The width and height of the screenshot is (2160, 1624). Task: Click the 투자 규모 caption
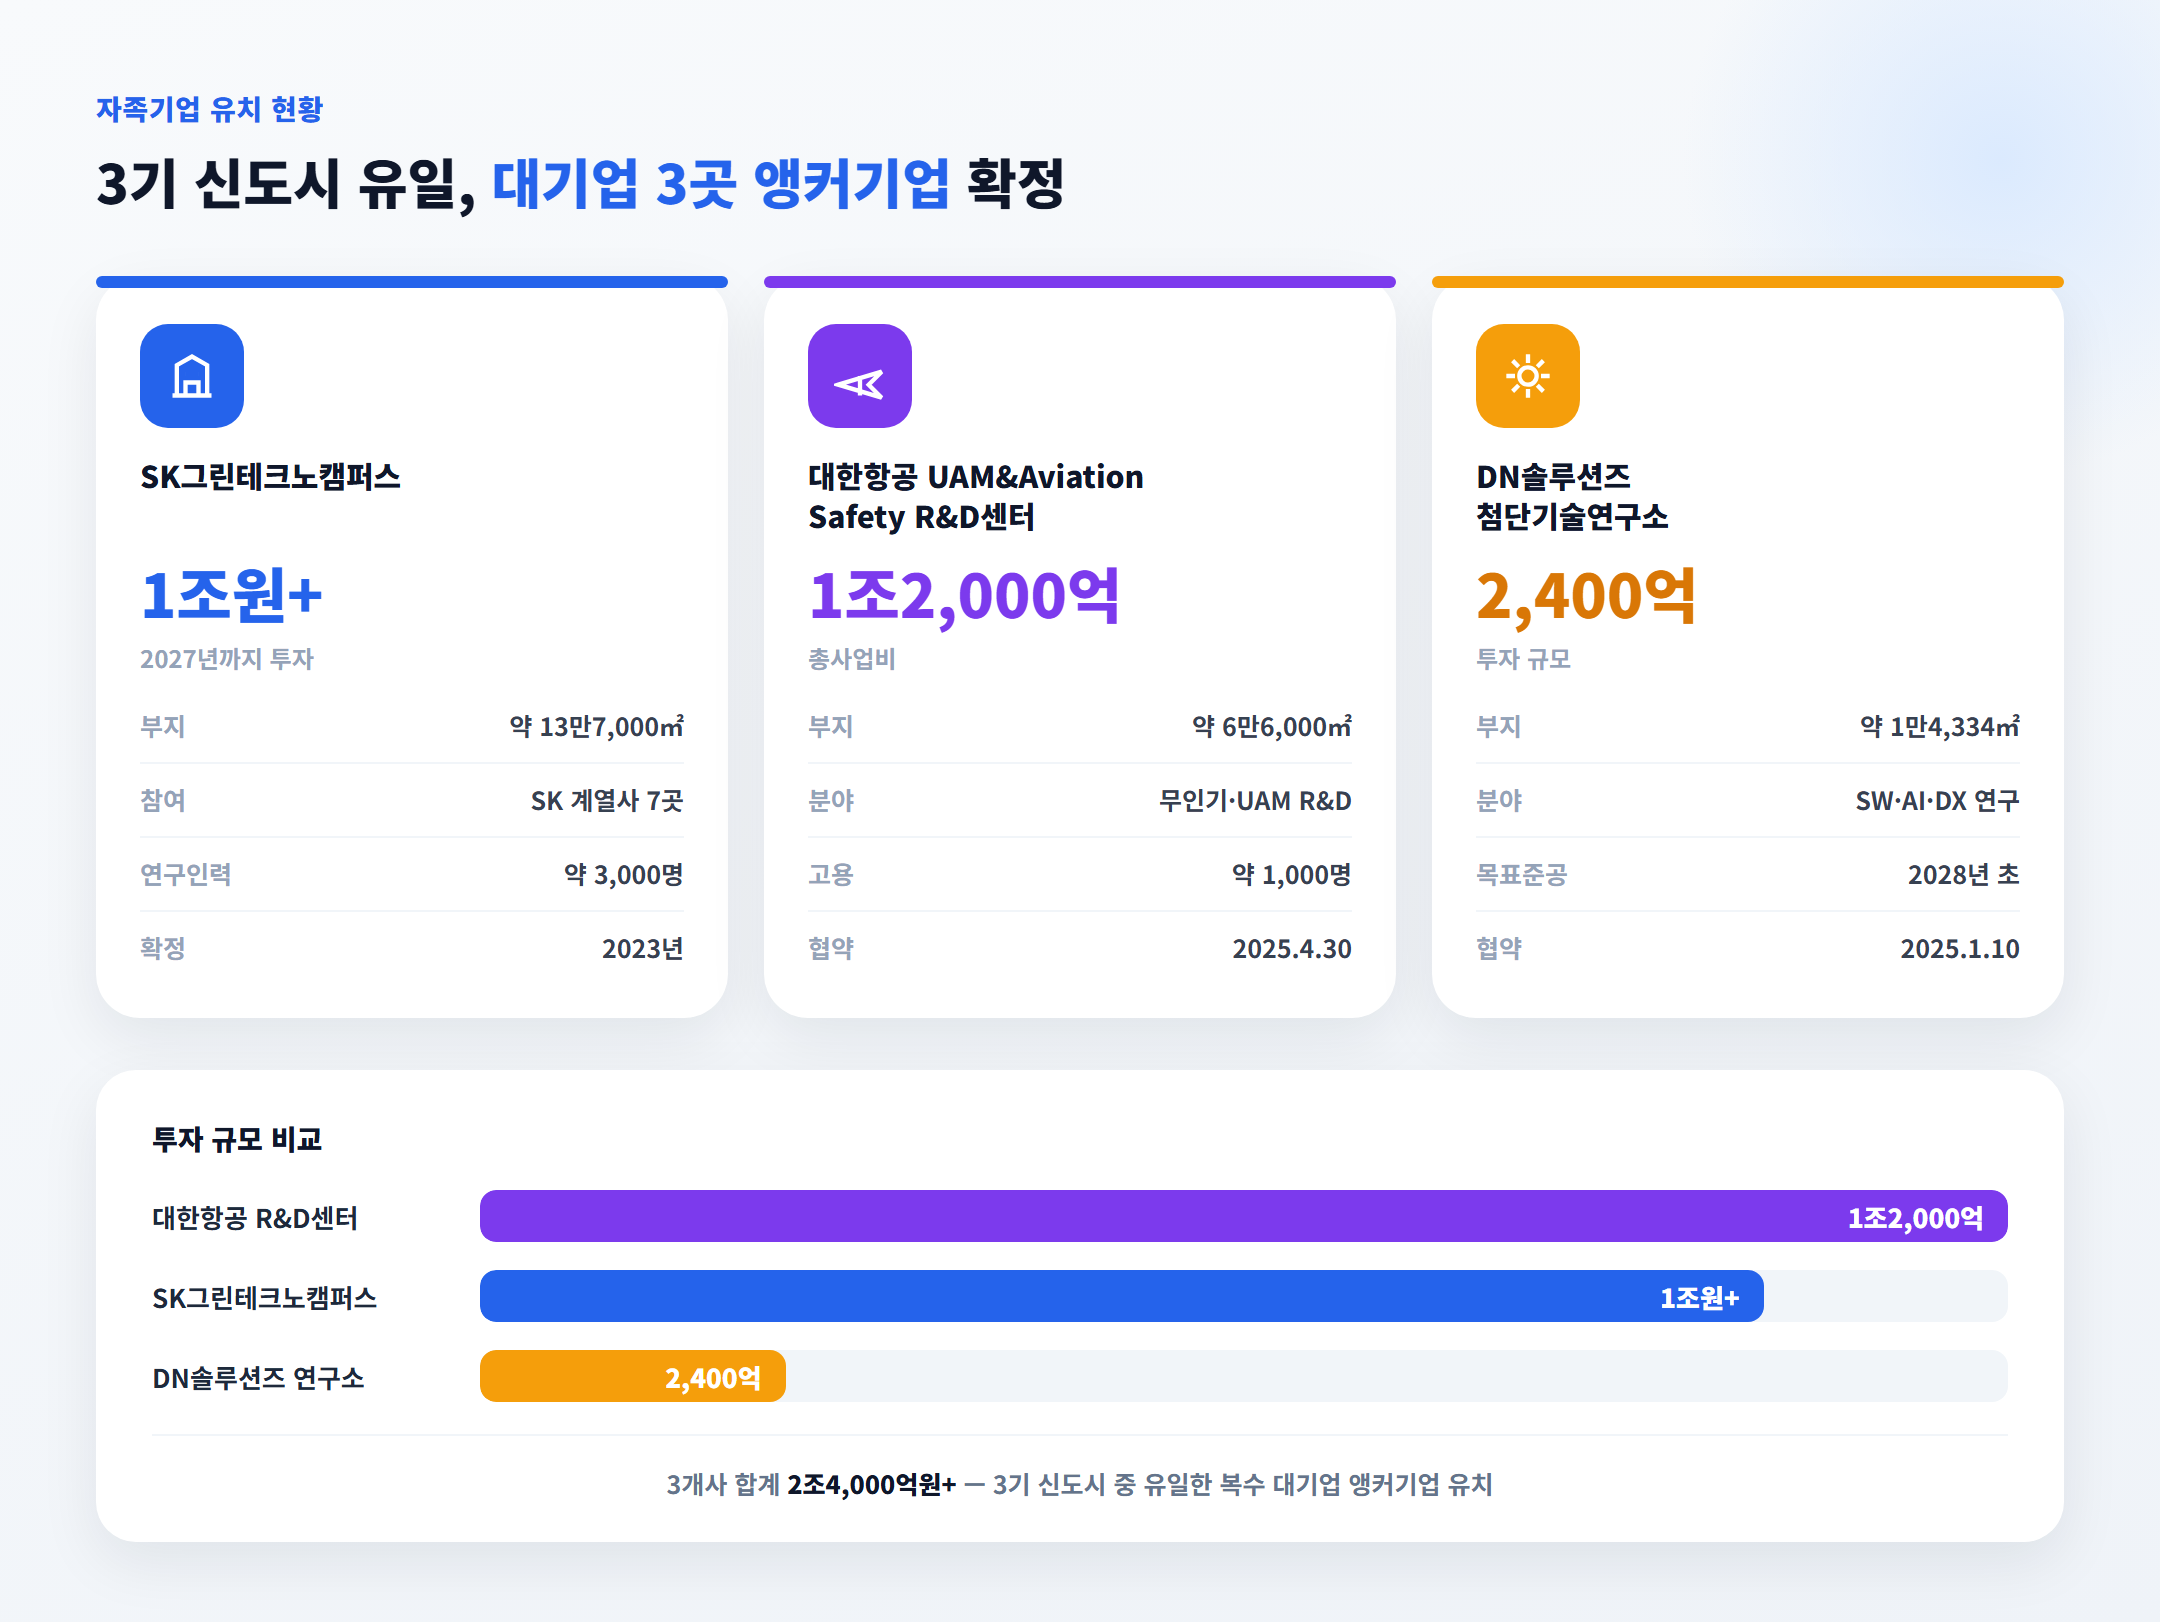click(x=1523, y=659)
